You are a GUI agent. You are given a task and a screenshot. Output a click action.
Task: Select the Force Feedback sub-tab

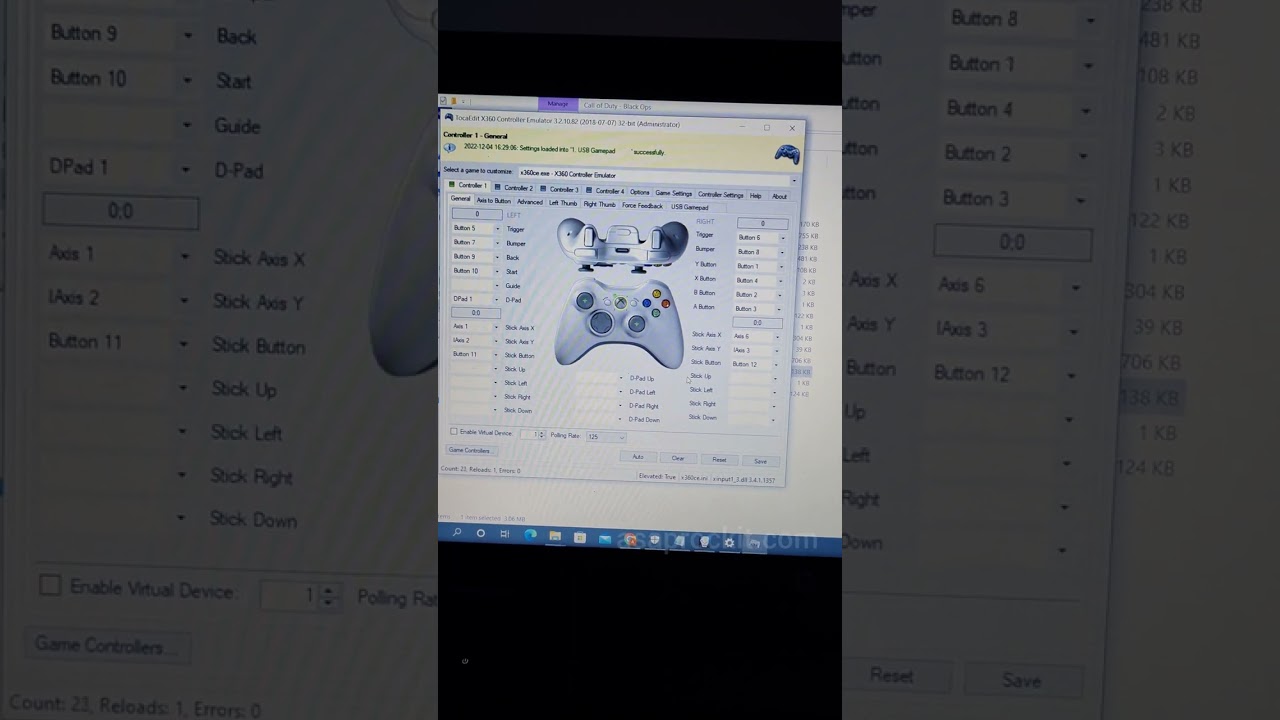[642, 205]
